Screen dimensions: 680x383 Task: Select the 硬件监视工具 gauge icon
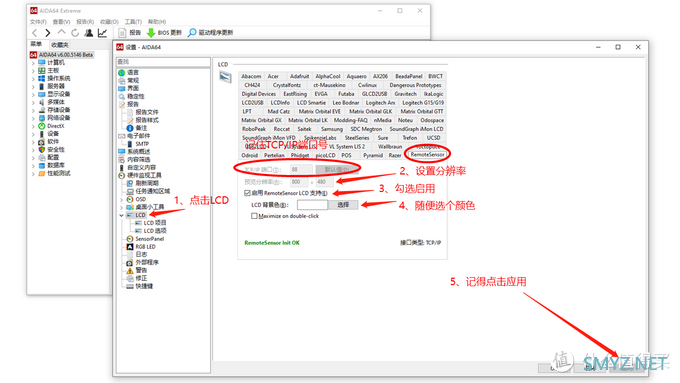click(122, 175)
